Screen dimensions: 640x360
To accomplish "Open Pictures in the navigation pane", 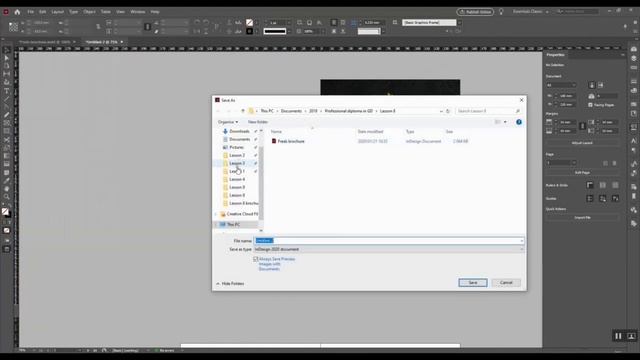I will click(x=236, y=147).
